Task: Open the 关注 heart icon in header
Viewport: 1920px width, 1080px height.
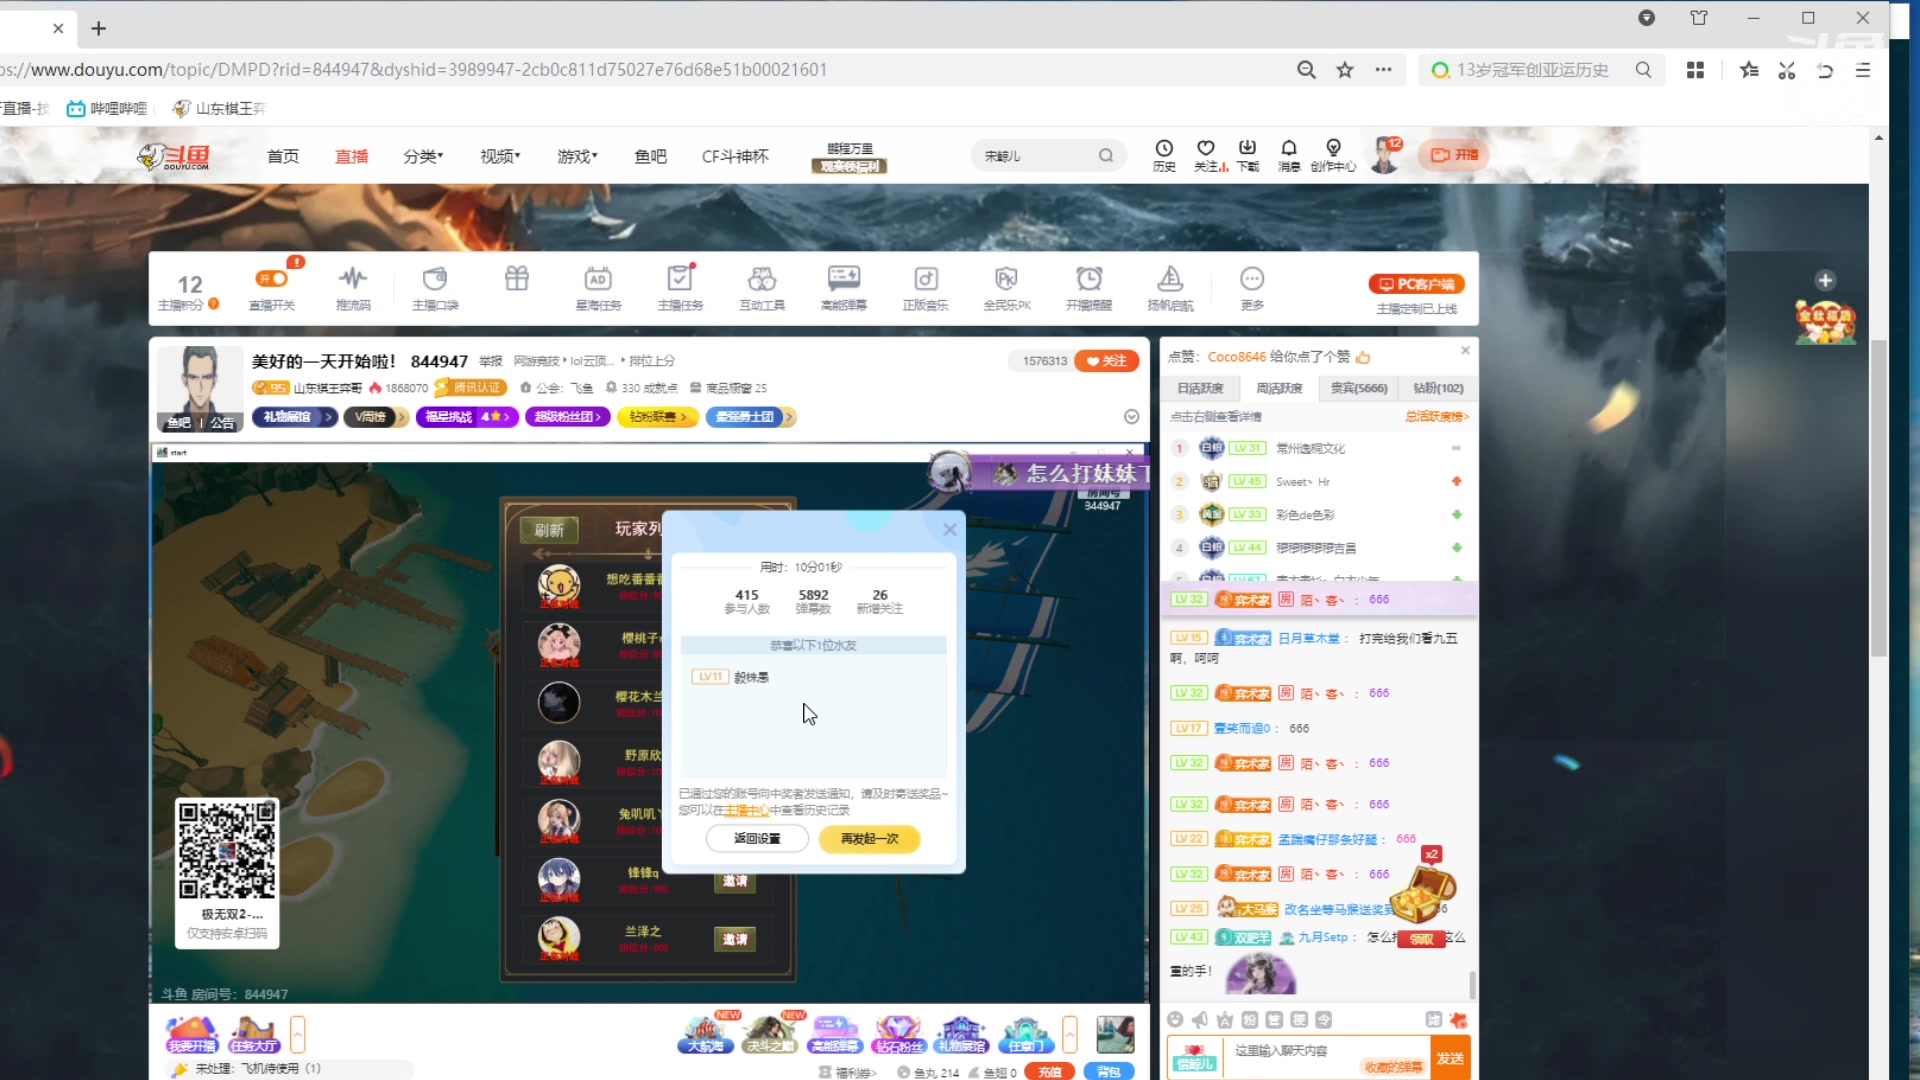Action: [1207, 155]
